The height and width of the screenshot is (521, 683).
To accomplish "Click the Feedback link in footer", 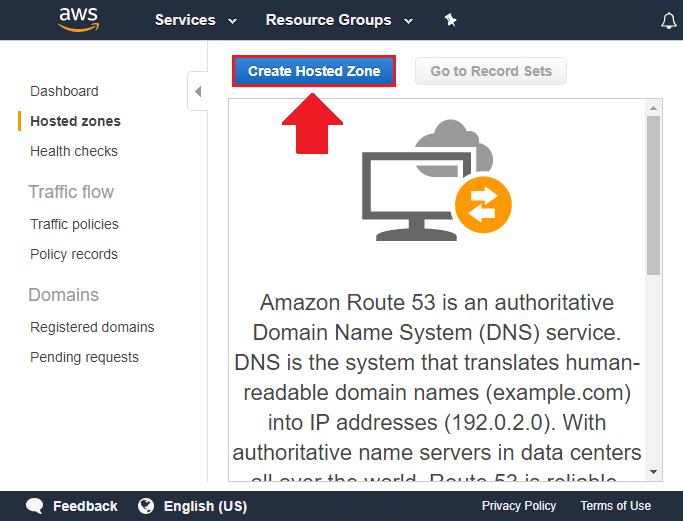I will pos(85,506).
